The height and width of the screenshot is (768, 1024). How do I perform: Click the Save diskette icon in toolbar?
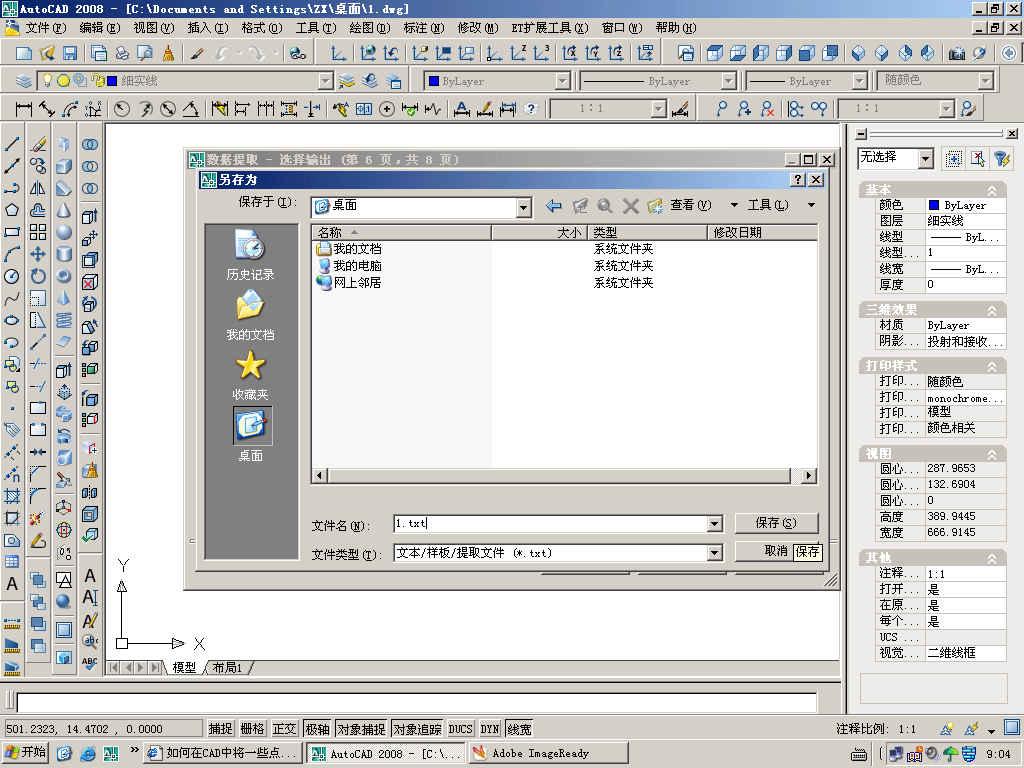70,53
